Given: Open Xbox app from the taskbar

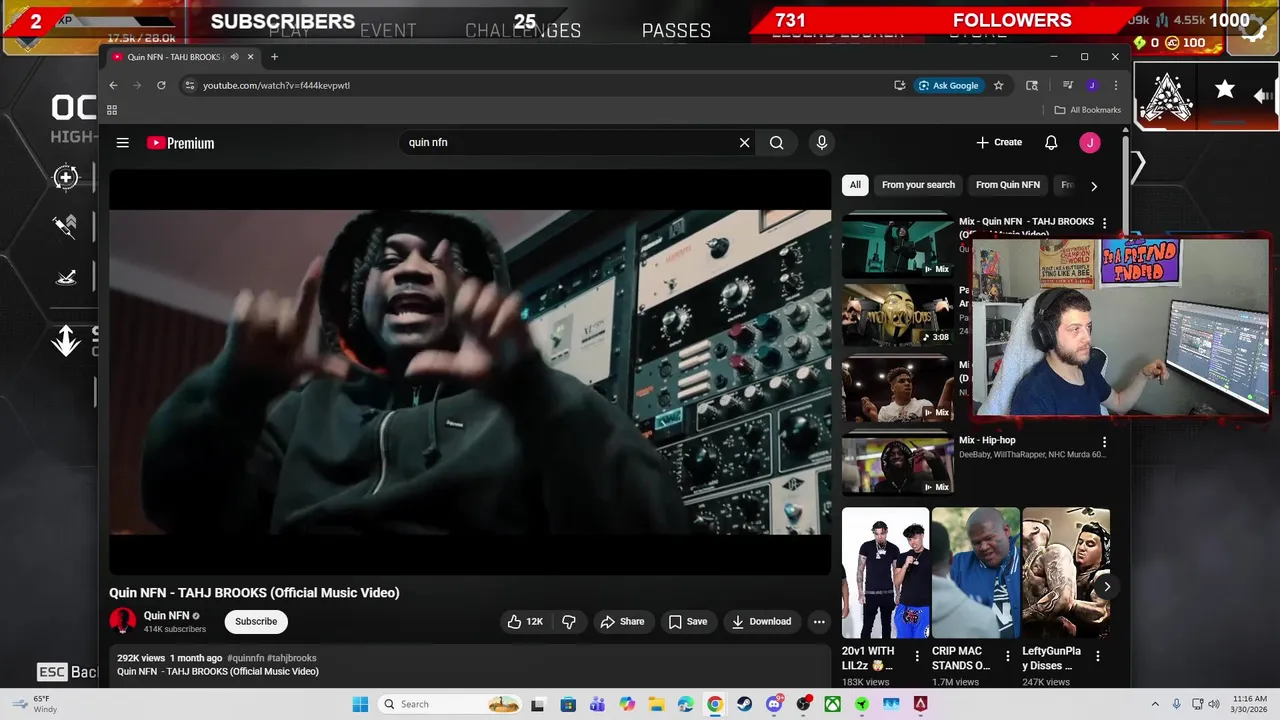Looking at the screenshot, I should point(832,704).
